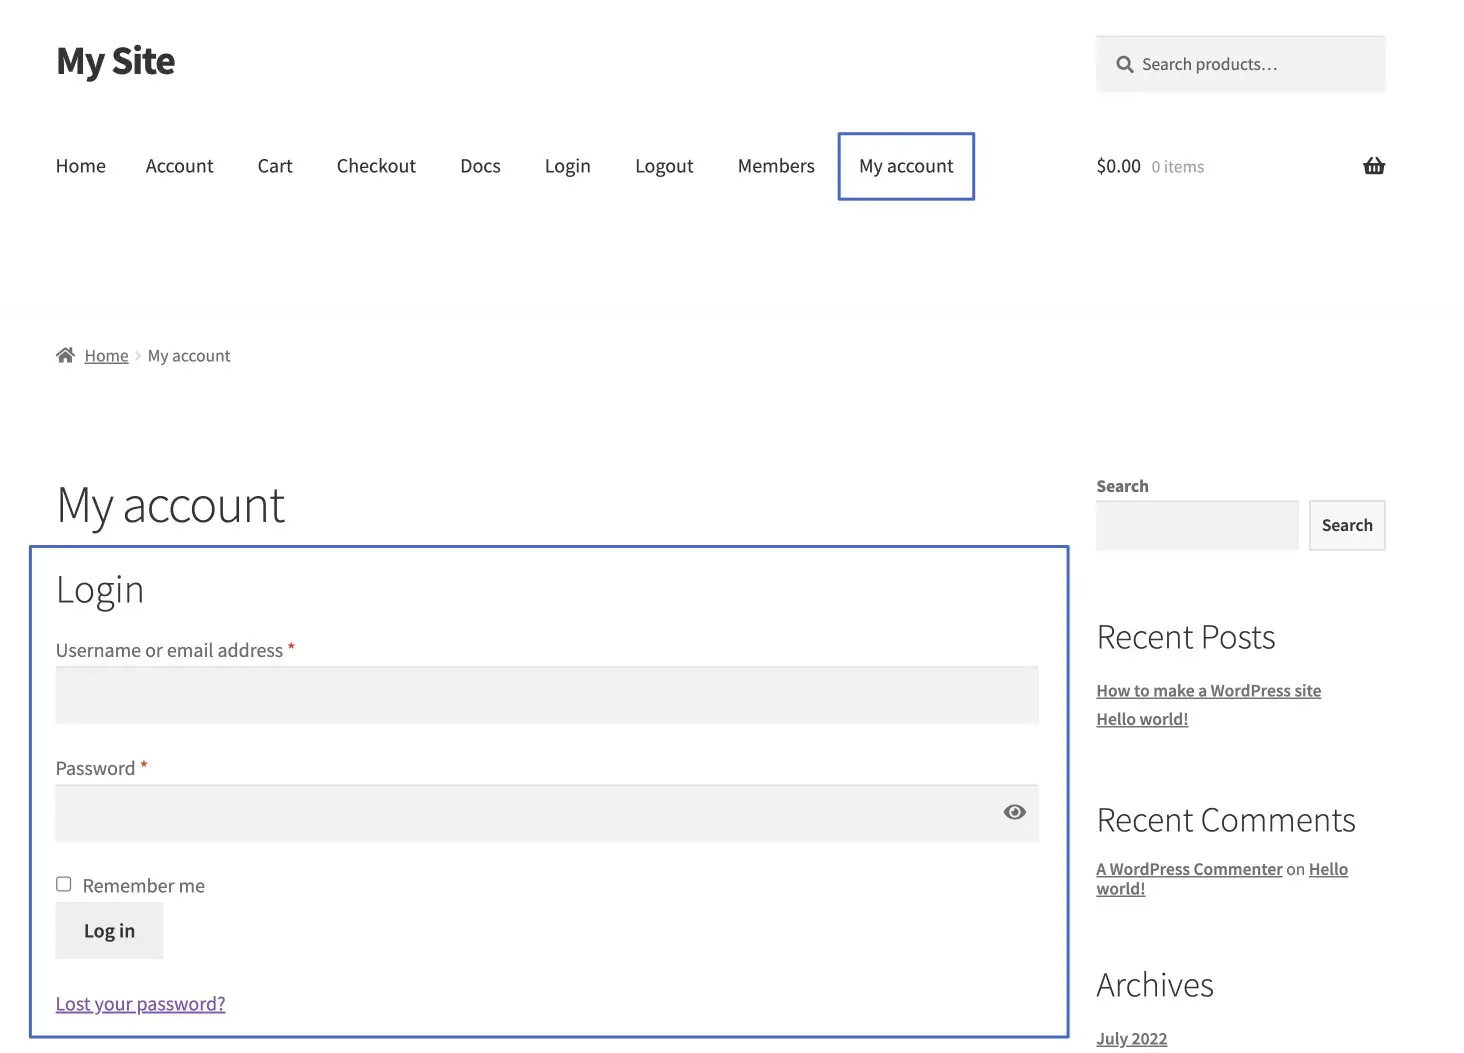Image resolution: width=1464 pixels, height=1053 pixels.
Task: Click the "$0.00 0 items" cart total
Action: click(x=1150, y=166)
